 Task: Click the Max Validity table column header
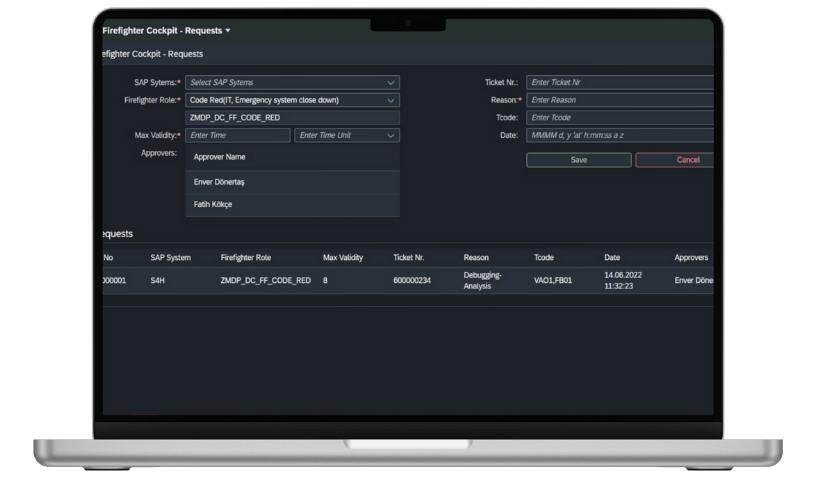[343, 258]
